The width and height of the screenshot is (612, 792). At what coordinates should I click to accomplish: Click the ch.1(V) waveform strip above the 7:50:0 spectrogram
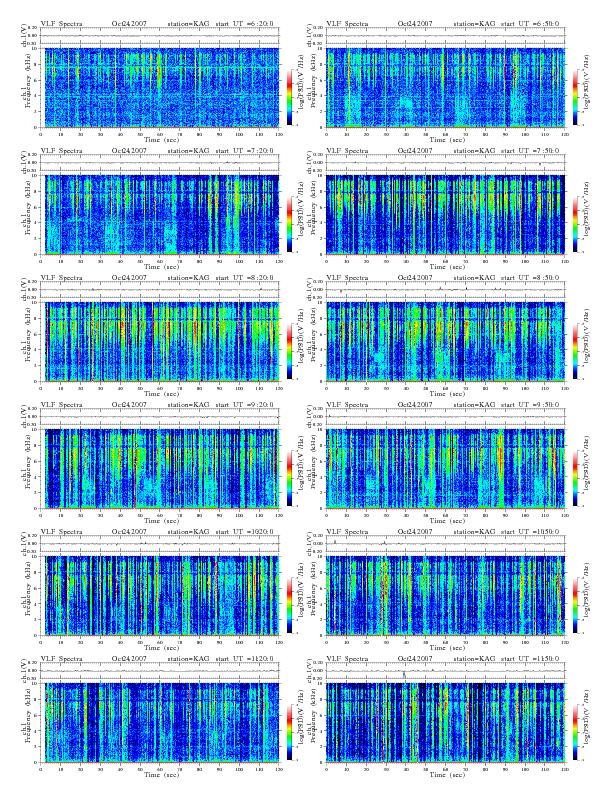pos(445,163)
